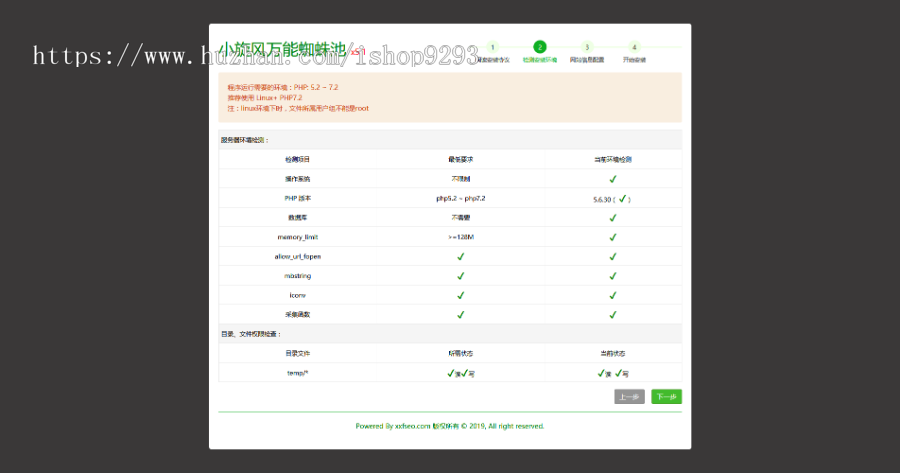
Task: Click the current-environment checkmark for mbstring
Action: 613,276
